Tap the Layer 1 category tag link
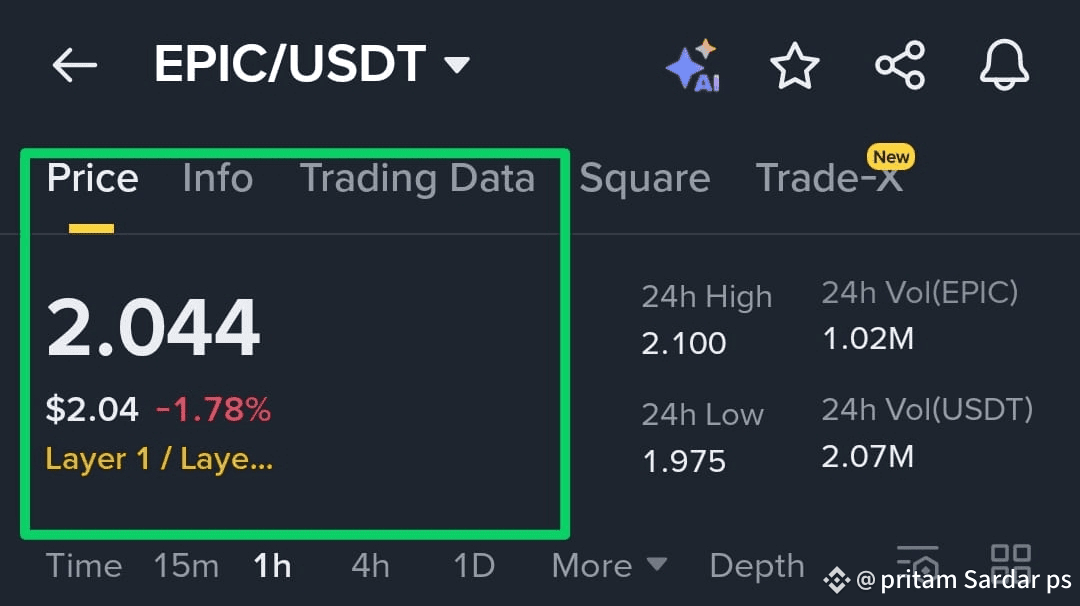The height and width of the screenshot is (606, 1080). point(159,459)
